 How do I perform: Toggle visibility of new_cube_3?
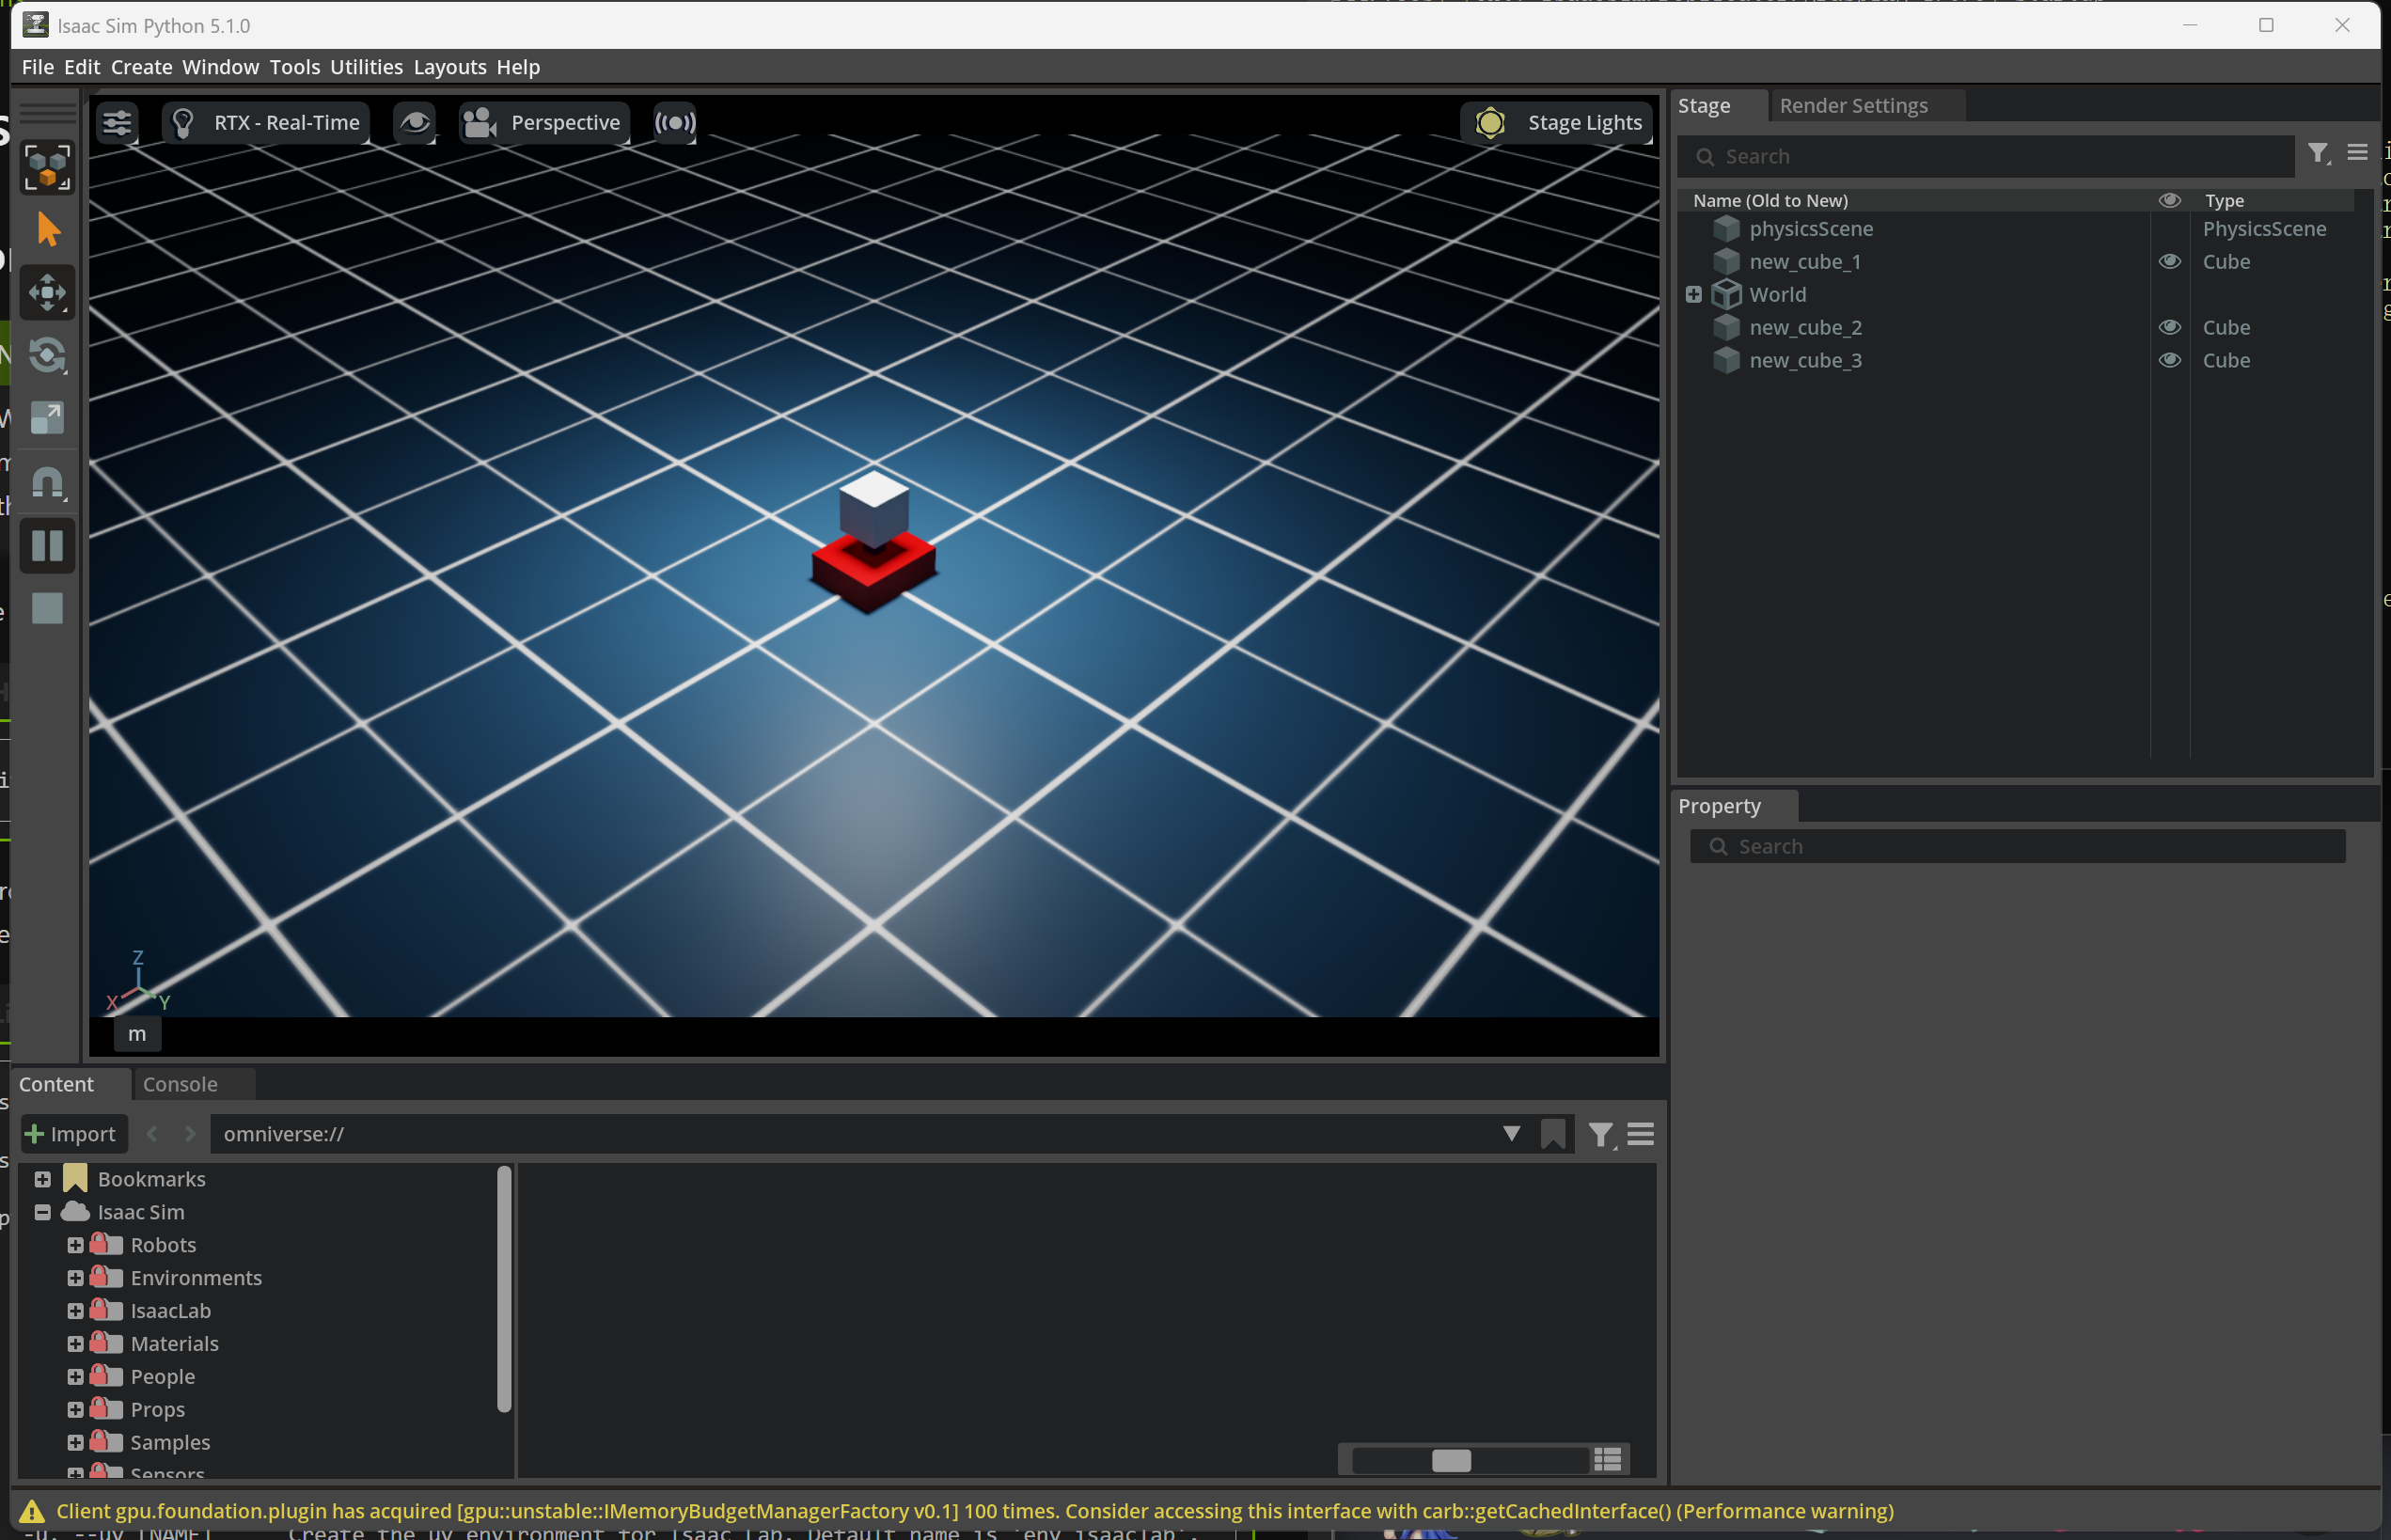click(x=2169, y=360)
